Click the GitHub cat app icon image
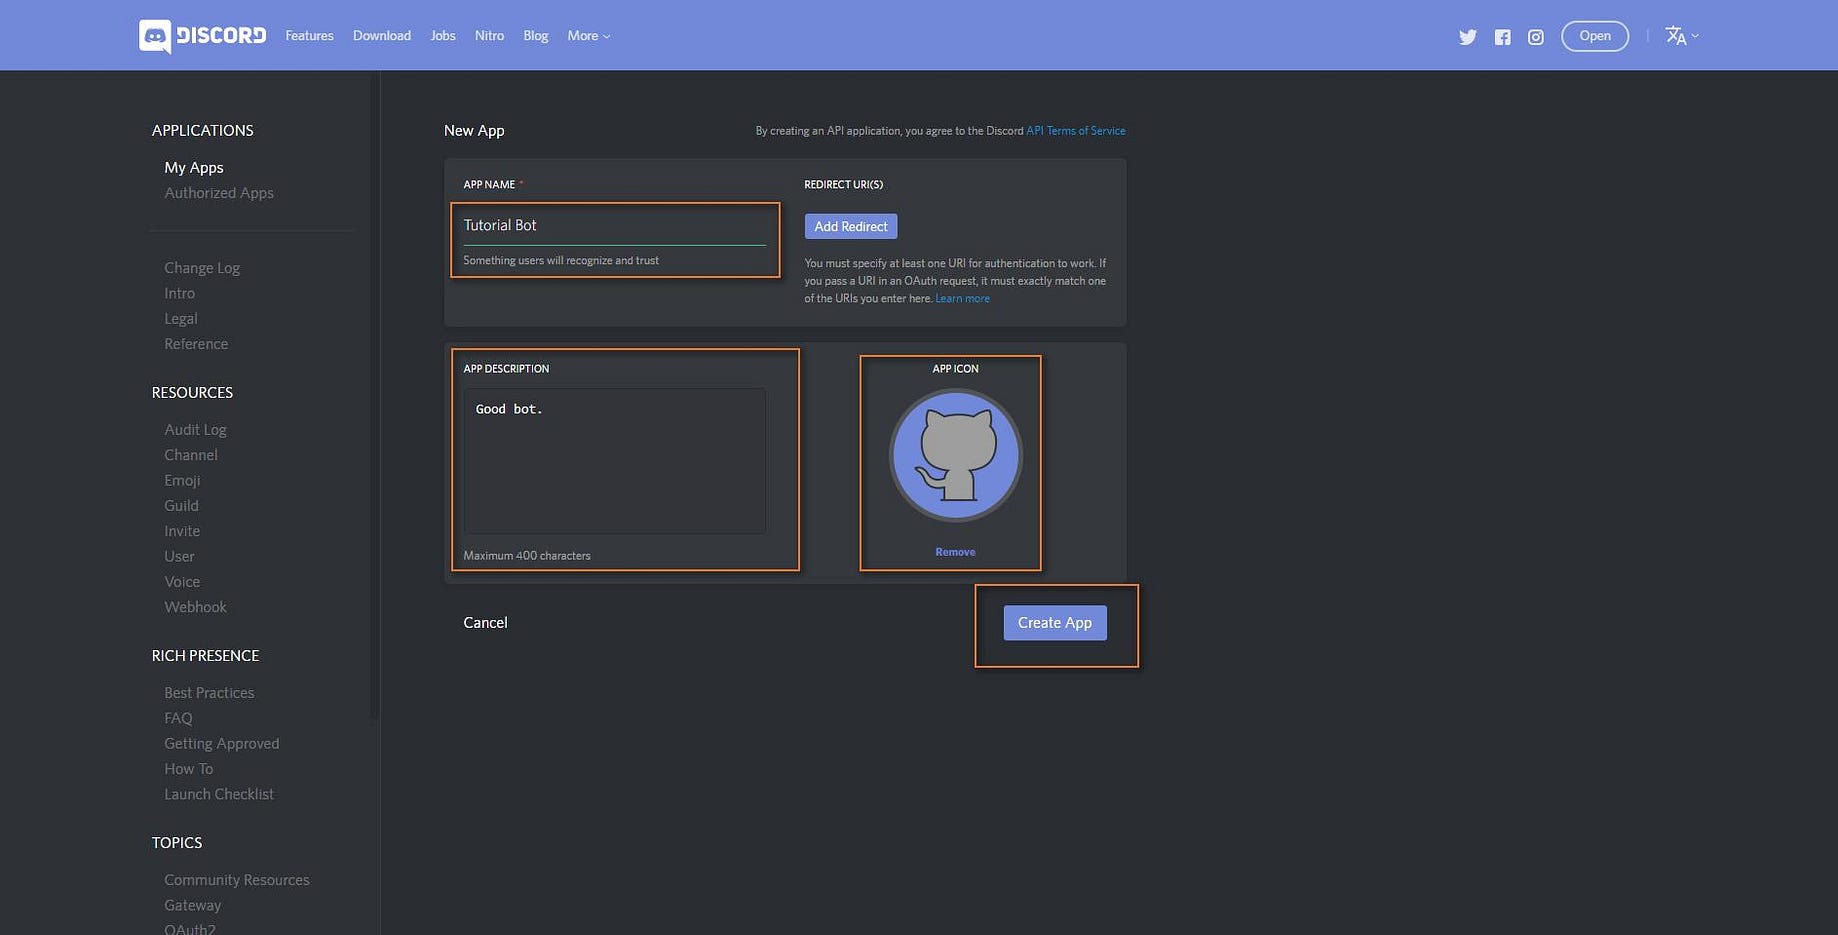Viewport: 1838px width, 935px height. pos(955,455)
